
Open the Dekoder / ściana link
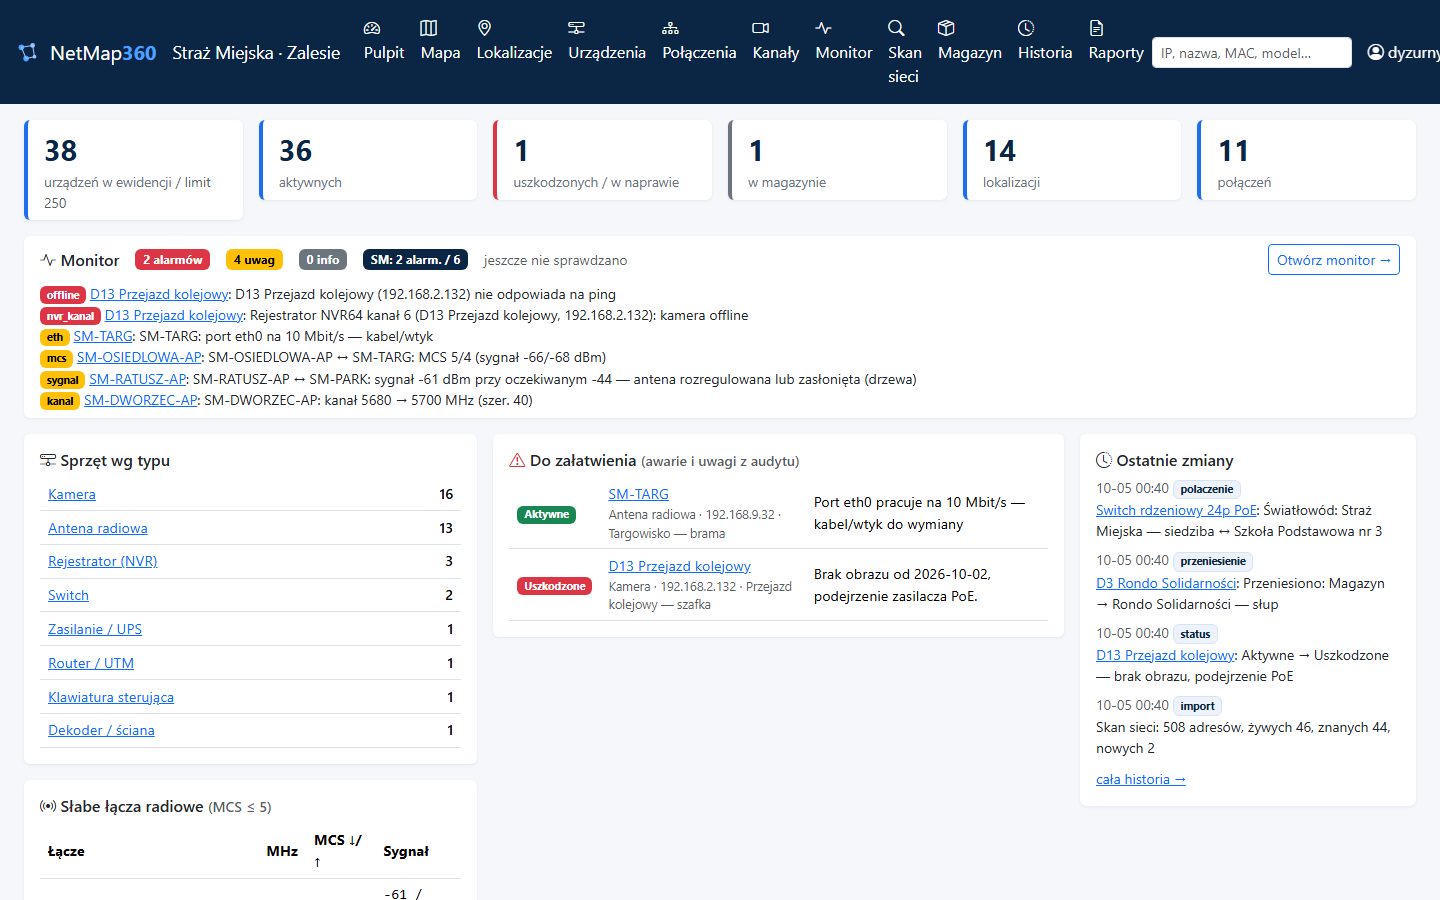click(x=101, y=730)
